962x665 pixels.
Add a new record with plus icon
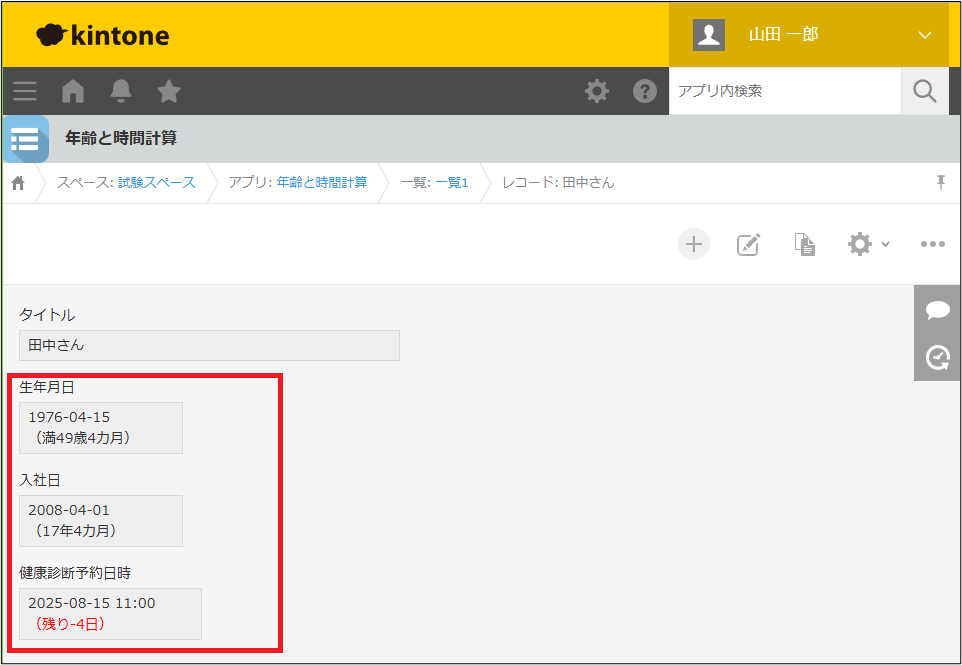pos(693,244)
